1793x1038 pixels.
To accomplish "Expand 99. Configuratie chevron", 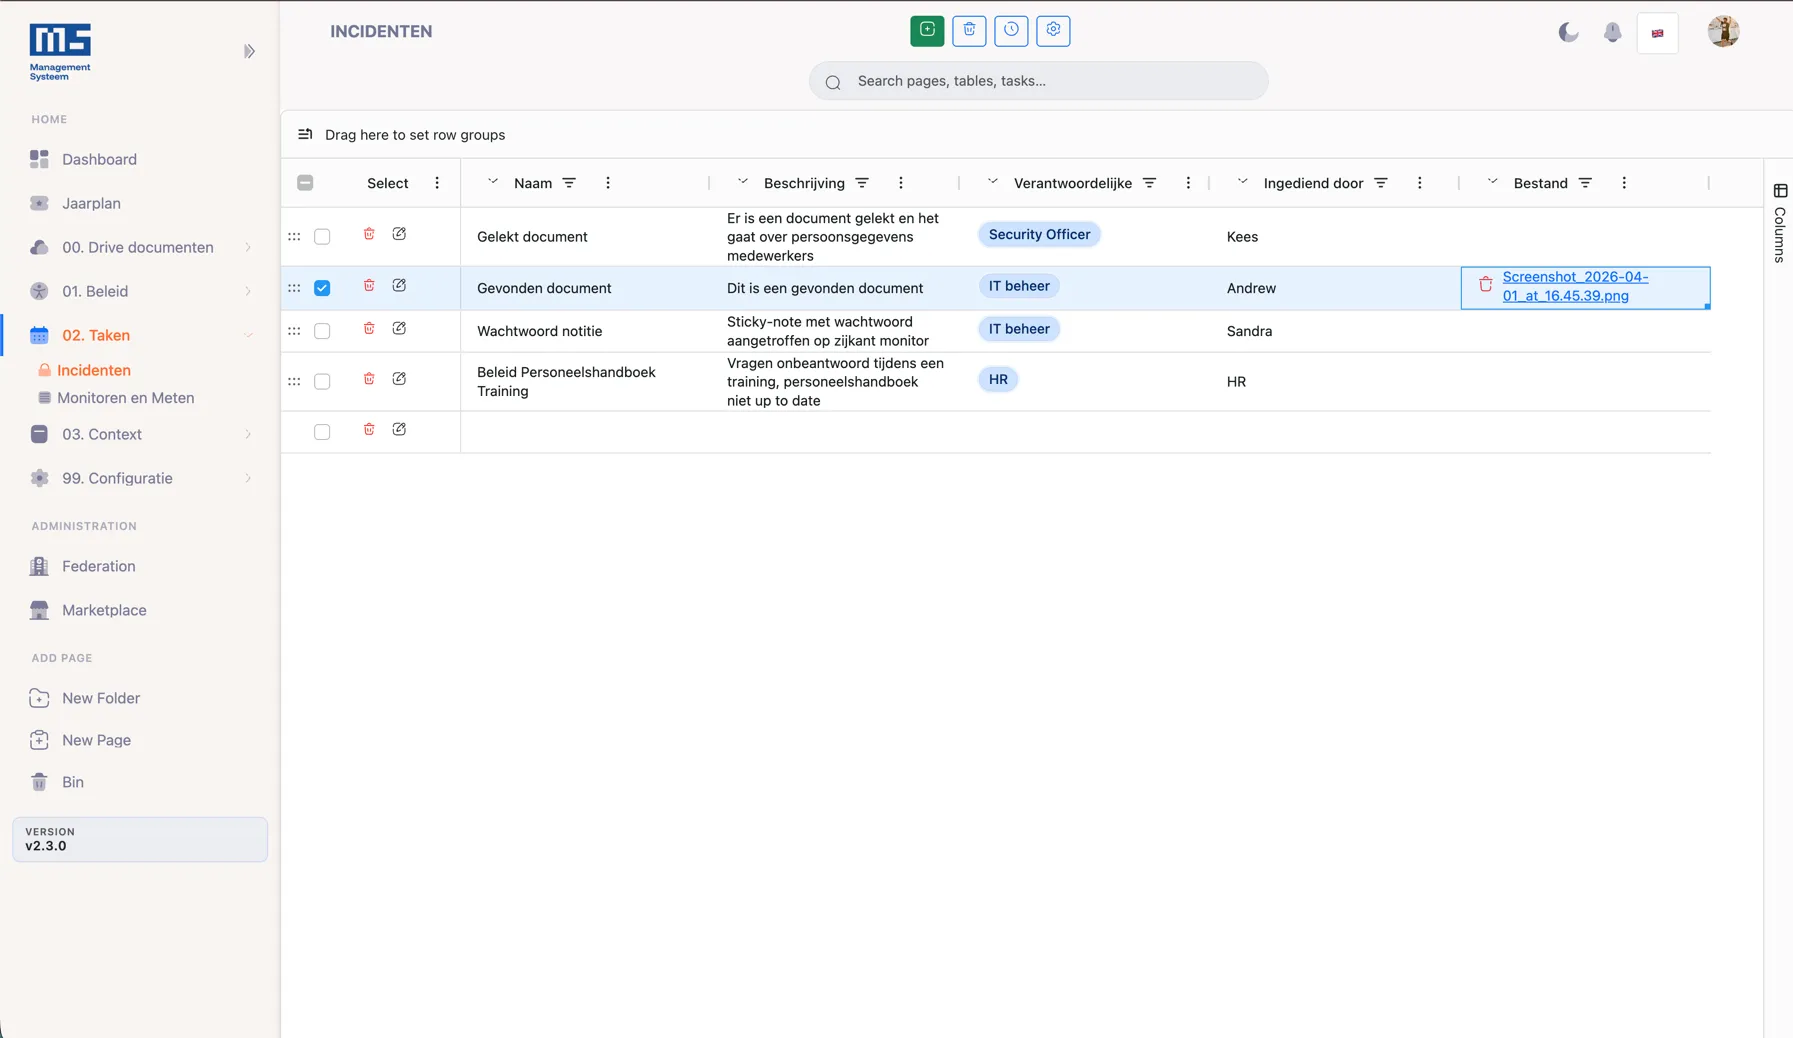I will pos(248,478).
